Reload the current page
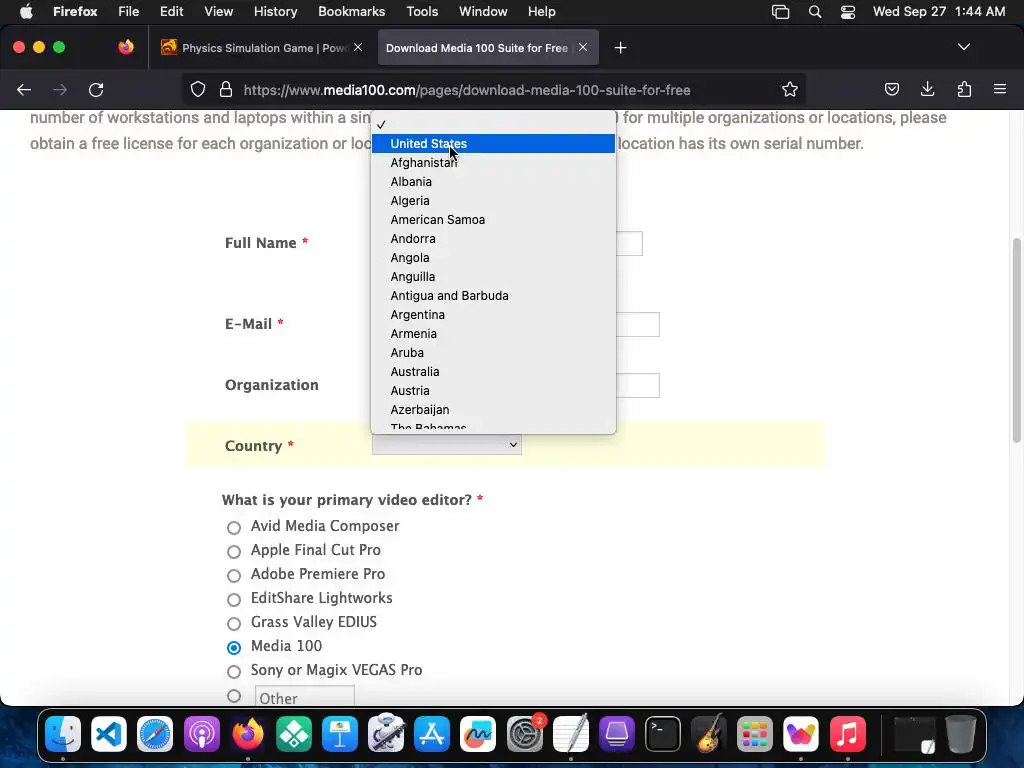This screenshot has width=1024, height=768. pyautogui.click(x=96, y=89)
